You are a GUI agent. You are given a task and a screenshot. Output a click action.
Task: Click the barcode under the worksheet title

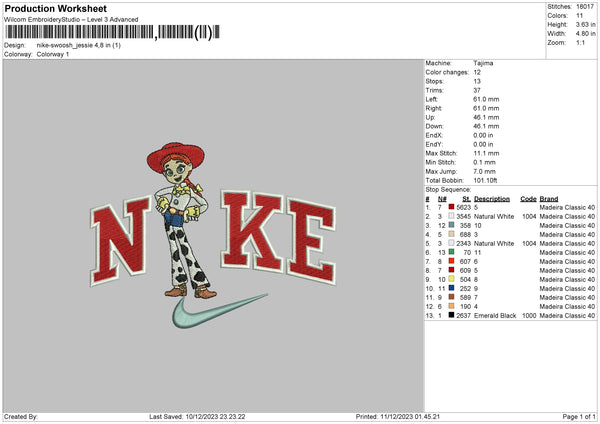112,32
